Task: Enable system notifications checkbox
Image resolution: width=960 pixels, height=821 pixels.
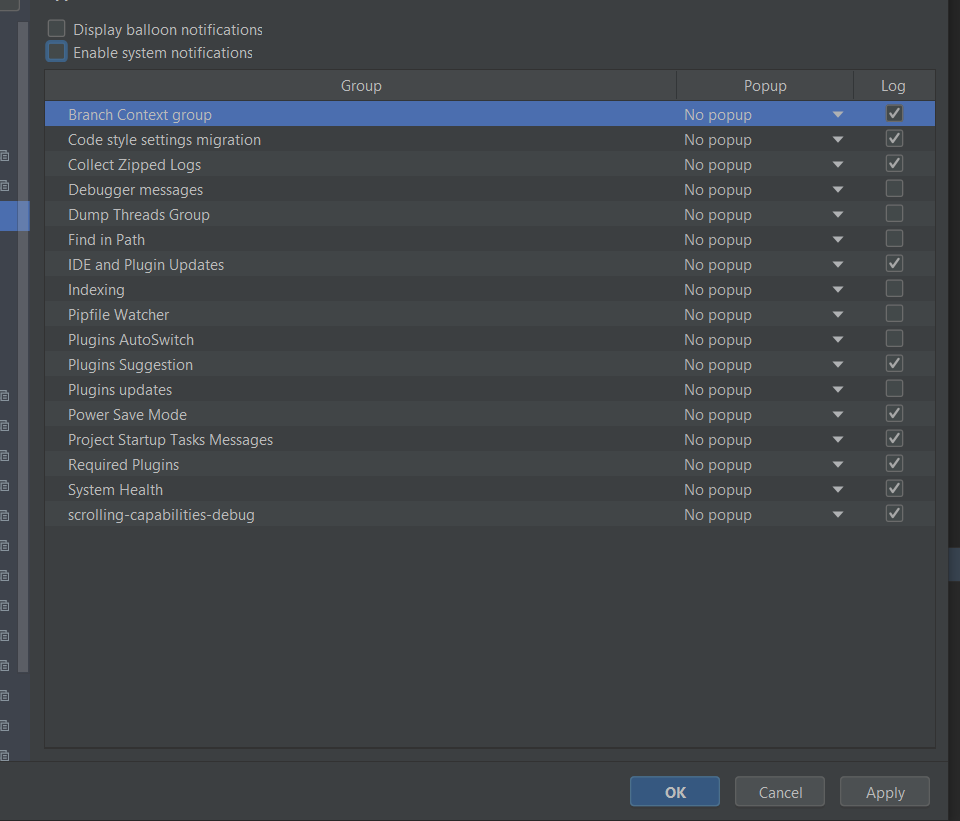Action: [57, 52]
